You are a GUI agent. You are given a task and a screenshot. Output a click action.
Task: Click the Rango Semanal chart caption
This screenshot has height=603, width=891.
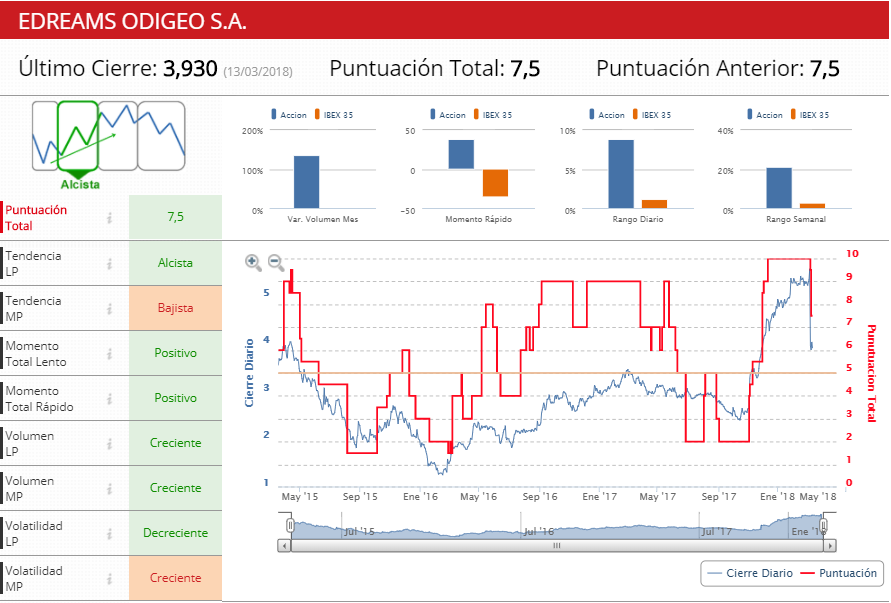tap(796, 219)
